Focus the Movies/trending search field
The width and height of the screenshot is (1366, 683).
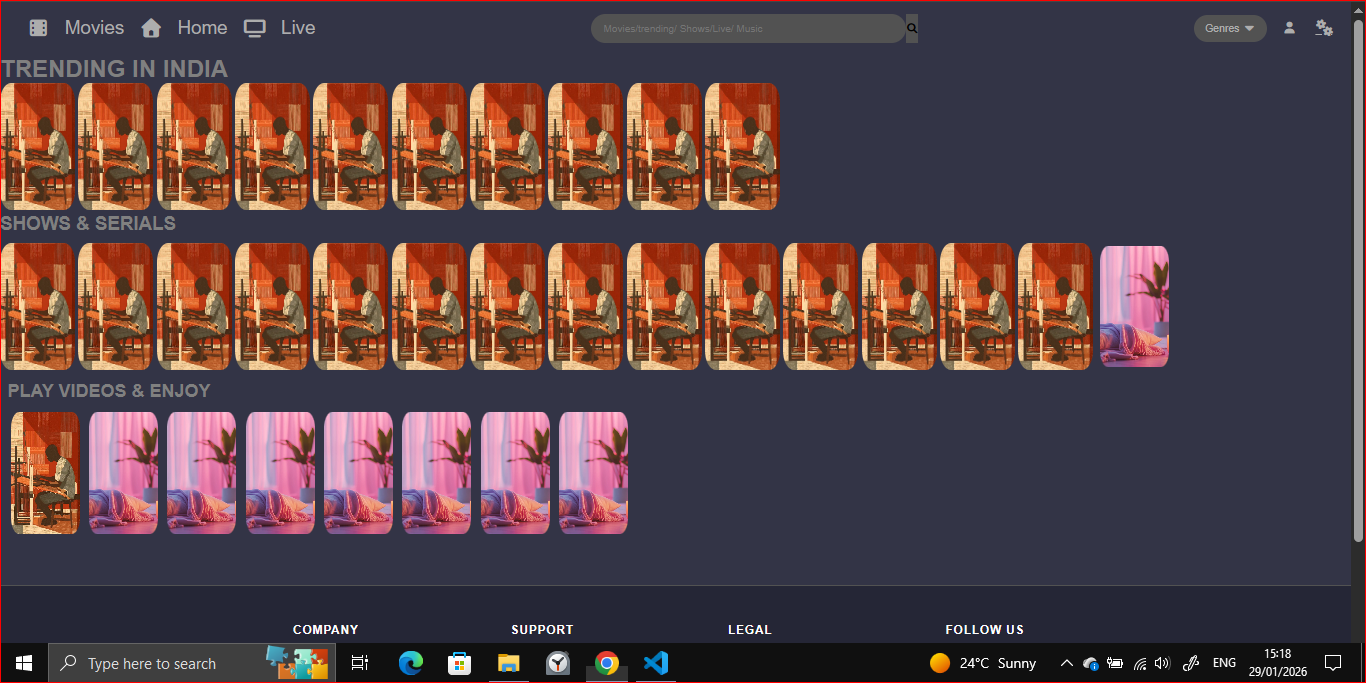tap(747, 28)
